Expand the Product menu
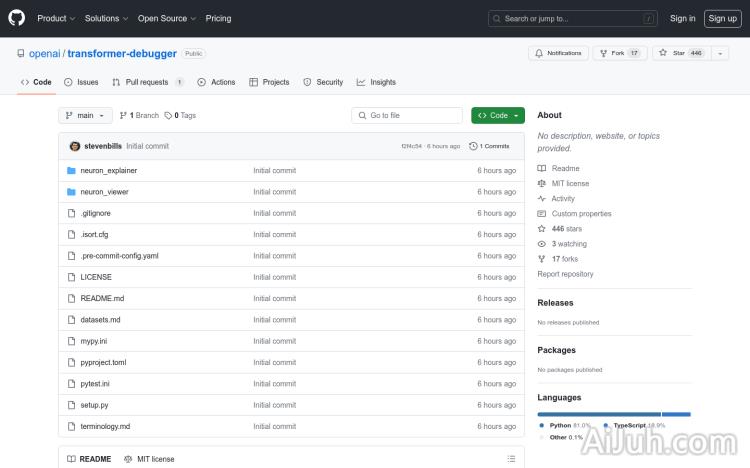 tap(56, 18)
